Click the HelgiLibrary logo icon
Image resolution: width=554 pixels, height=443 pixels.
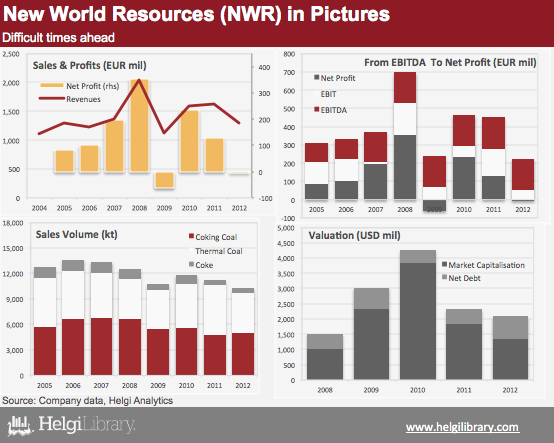point(20,425)
